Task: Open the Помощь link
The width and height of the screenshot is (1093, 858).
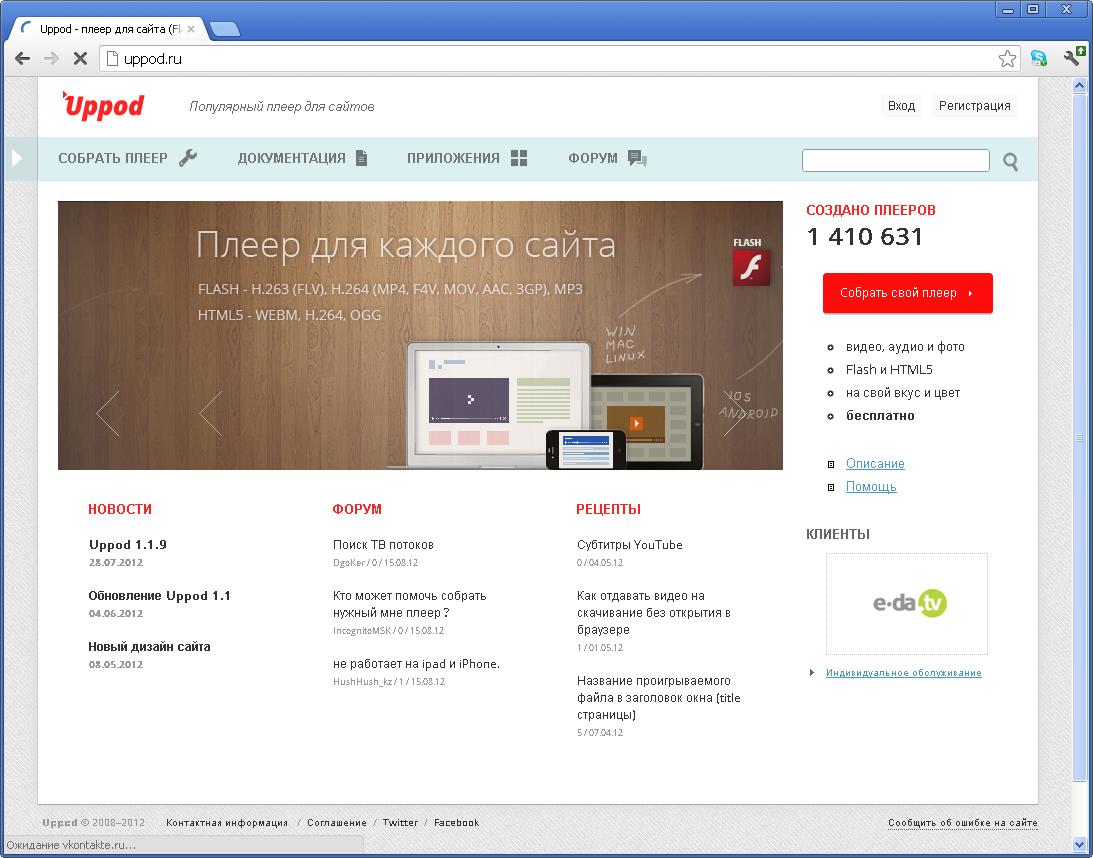Action: tap(871, 487)
